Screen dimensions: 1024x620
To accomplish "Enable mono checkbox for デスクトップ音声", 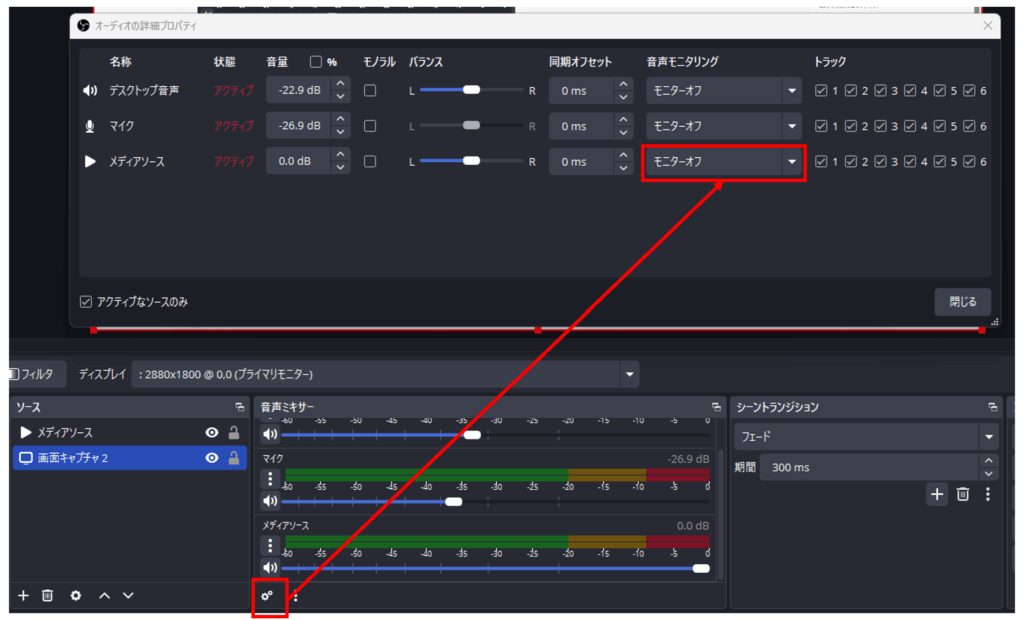I will pyautogui.click(x=370, y=91).
